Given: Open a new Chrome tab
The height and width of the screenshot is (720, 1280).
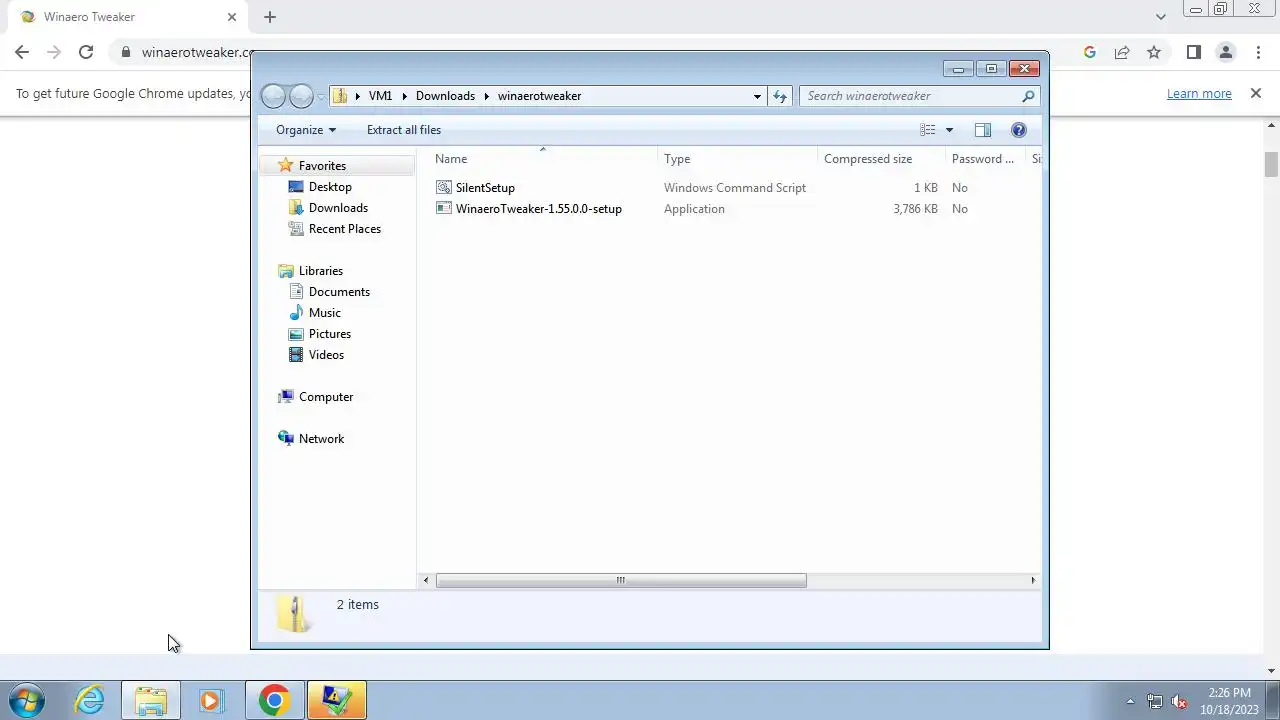Looking at the screenshot, I should point(270,17).
